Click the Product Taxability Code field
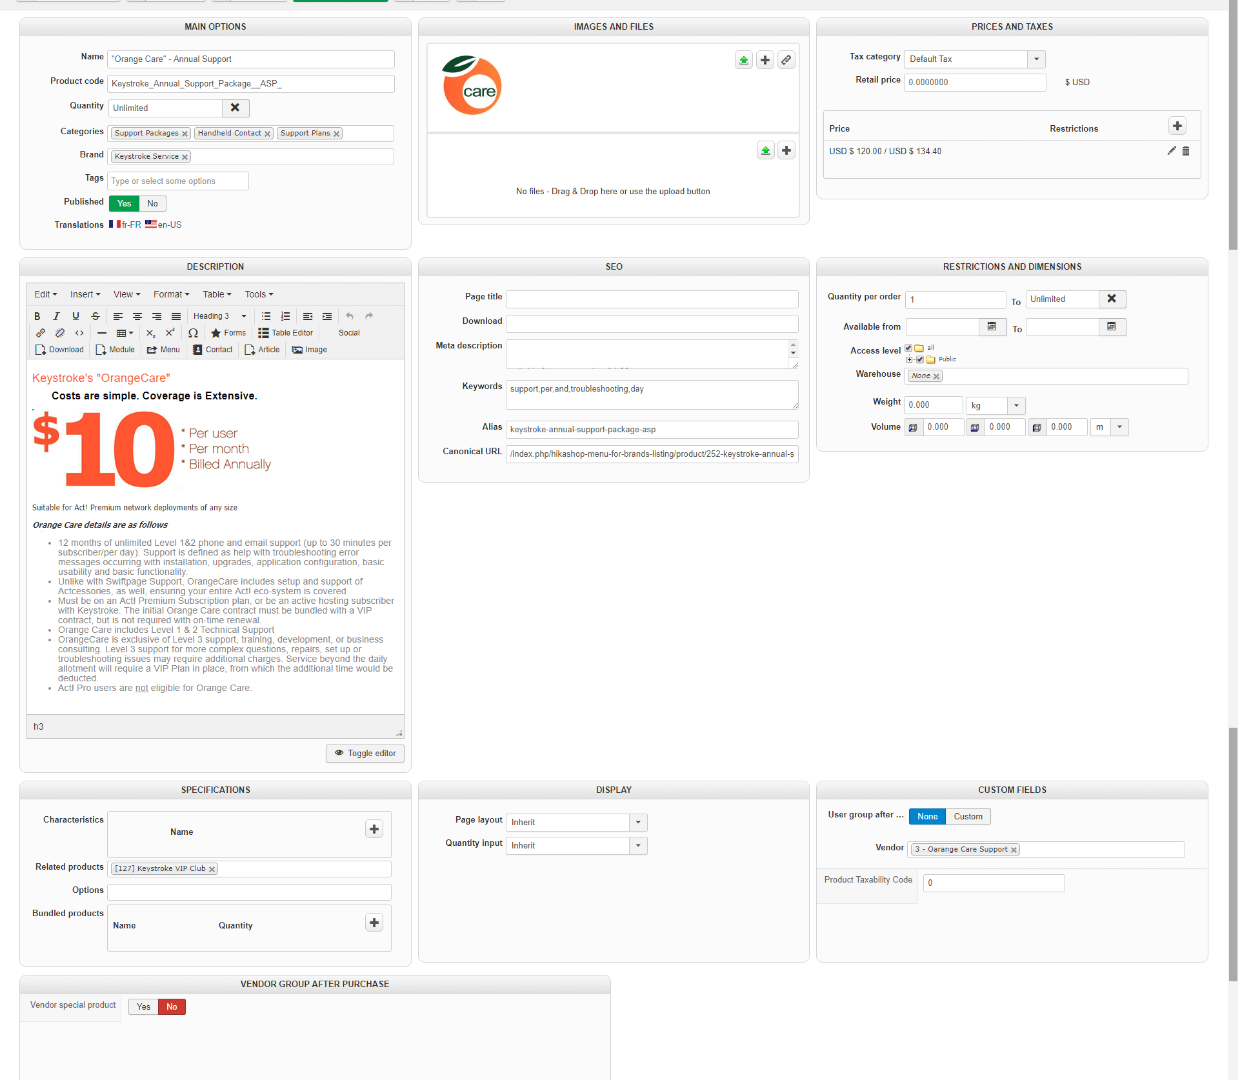The image size is (1238, 1080). 993,883
